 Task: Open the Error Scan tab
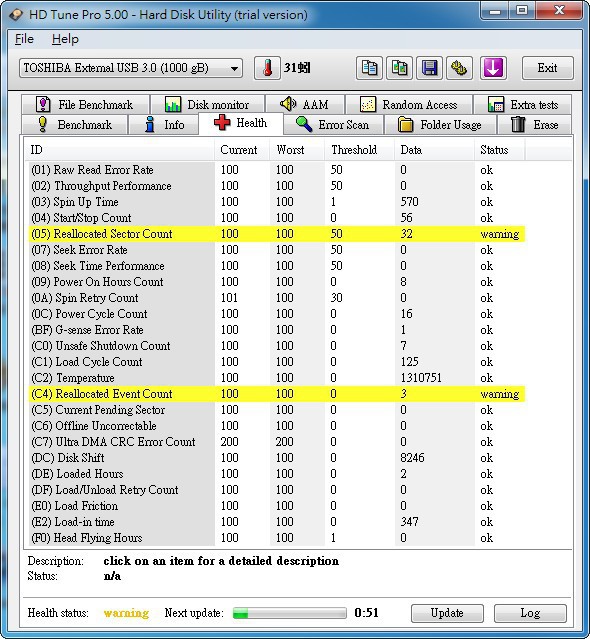click(x=333, y=125)
